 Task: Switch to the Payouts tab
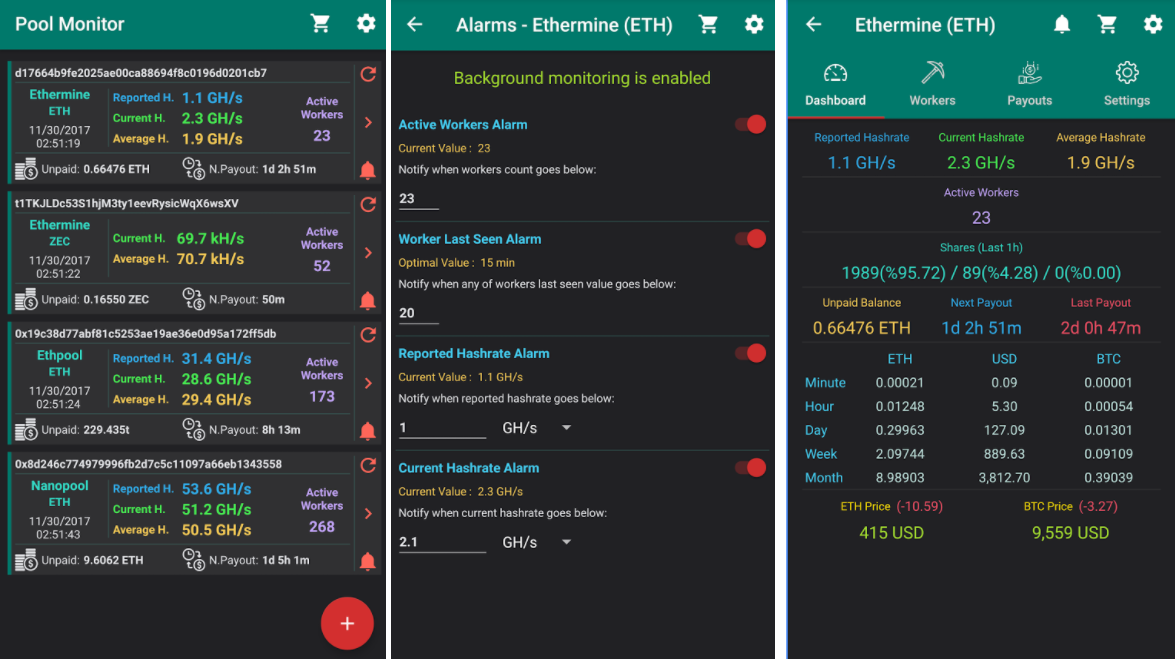tap(1030, 85)
